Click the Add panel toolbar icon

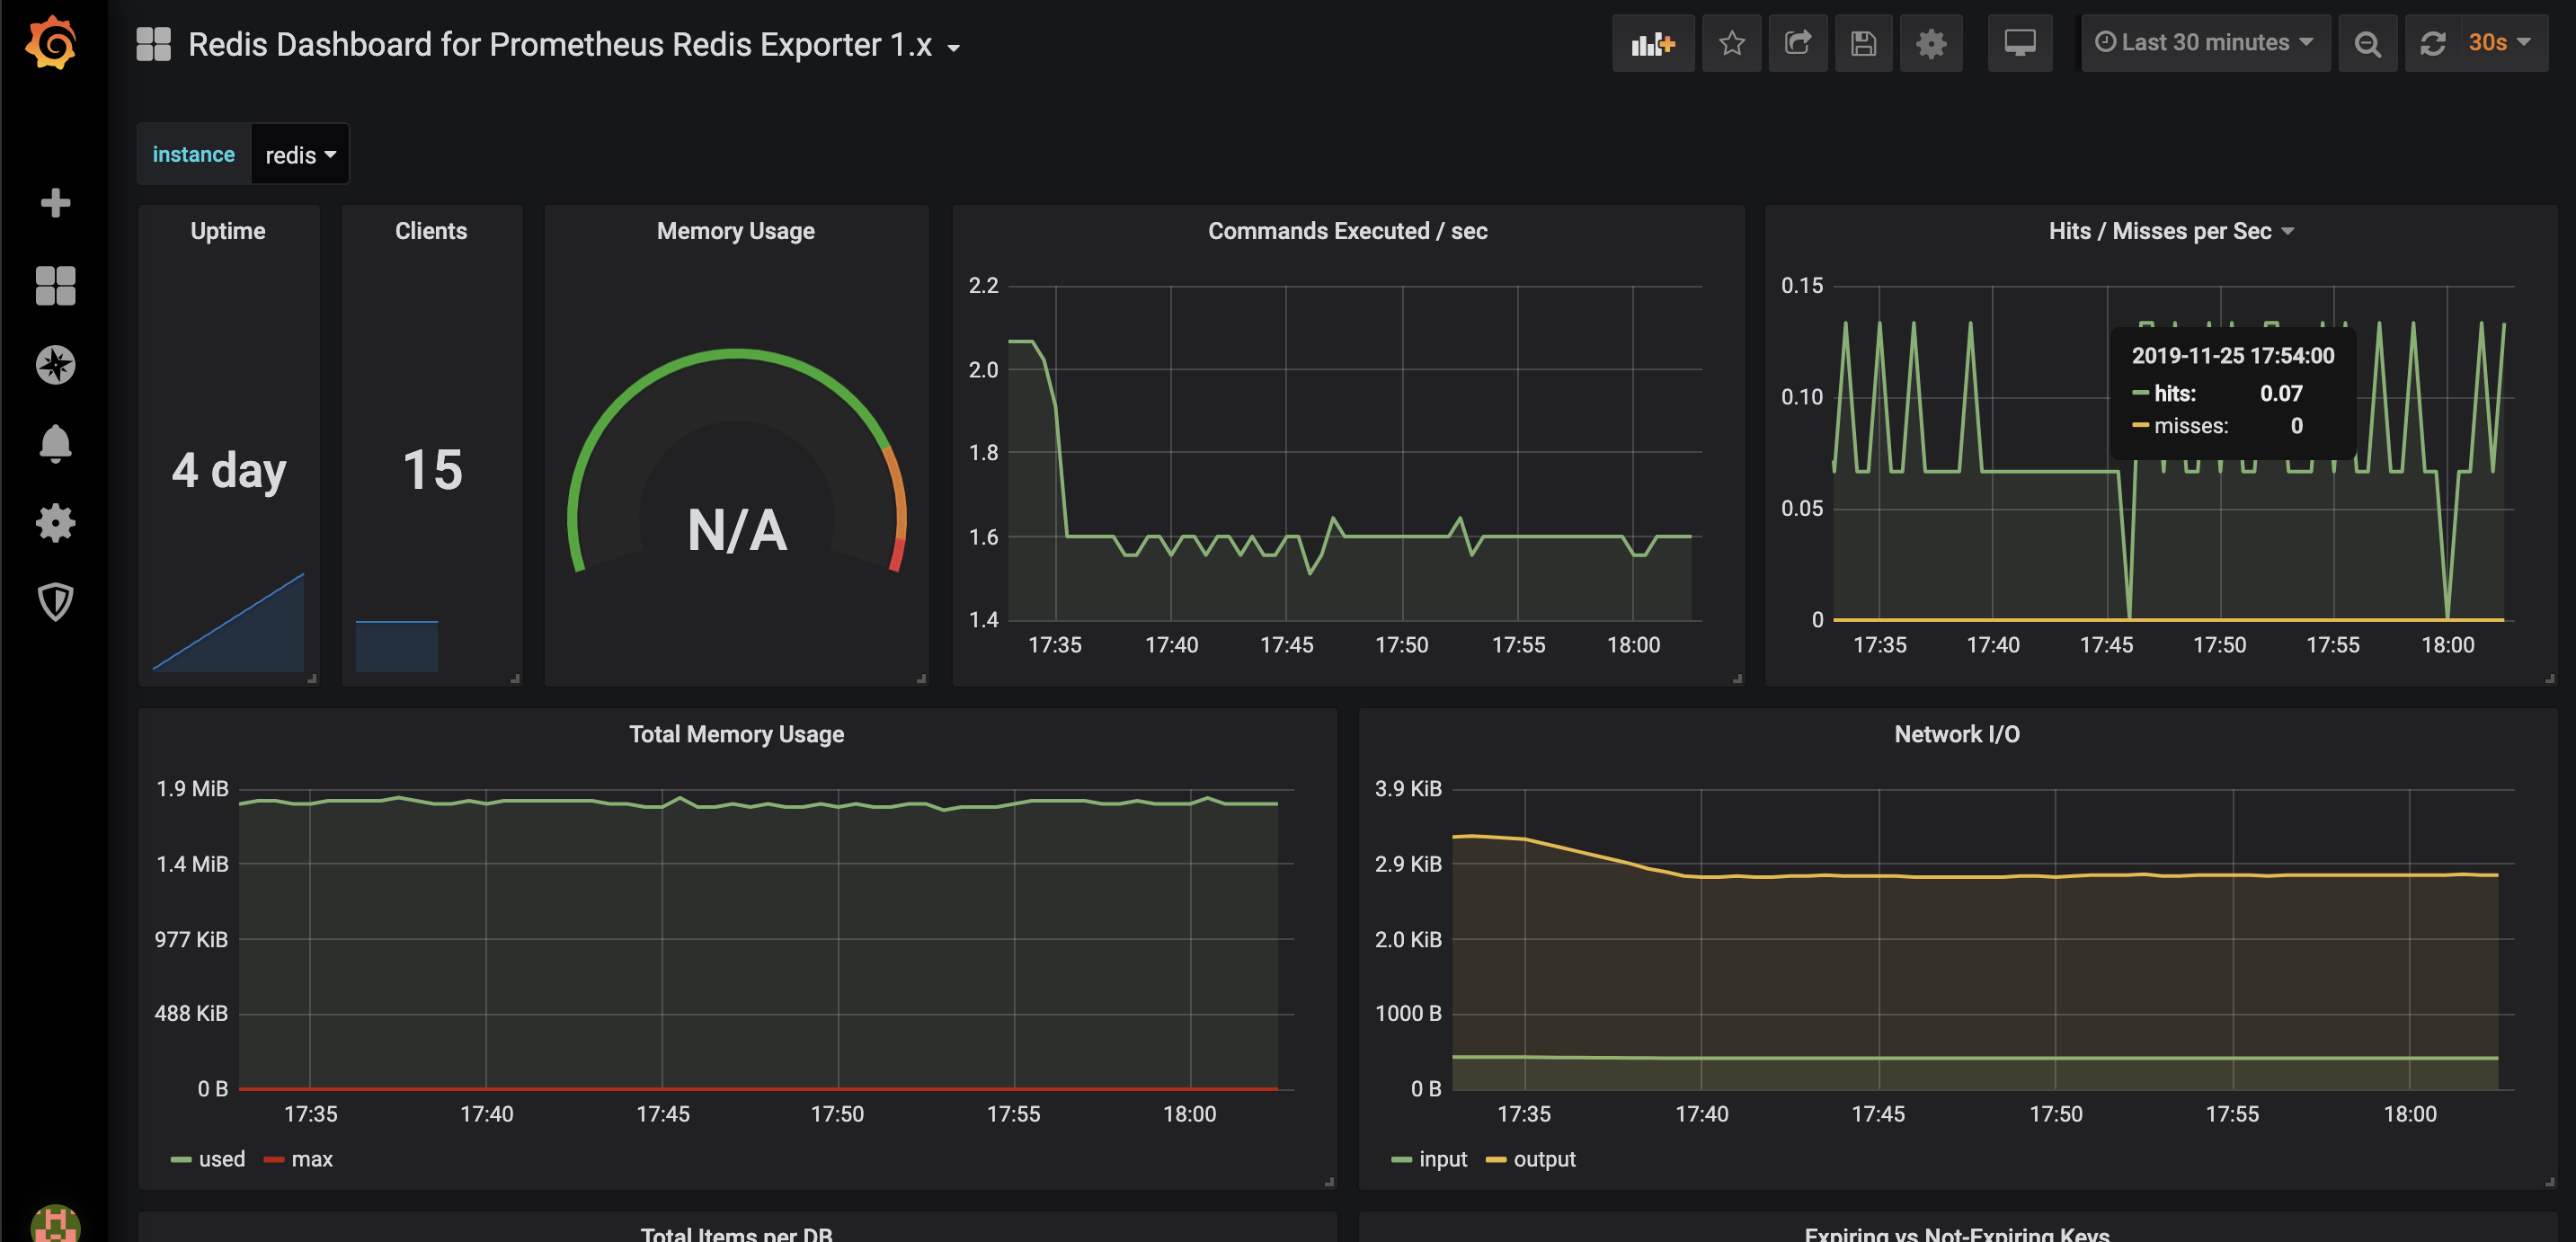coord(1652,43)
